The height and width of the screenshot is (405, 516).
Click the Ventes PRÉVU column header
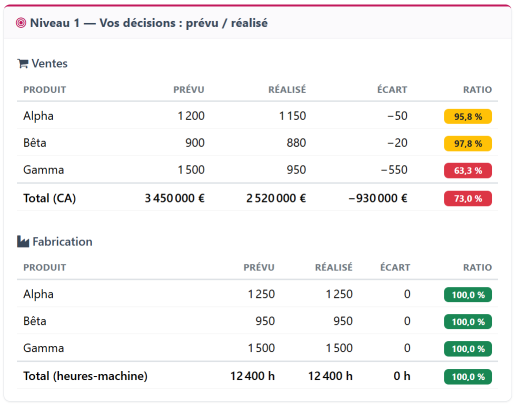[x=189, y=89]
